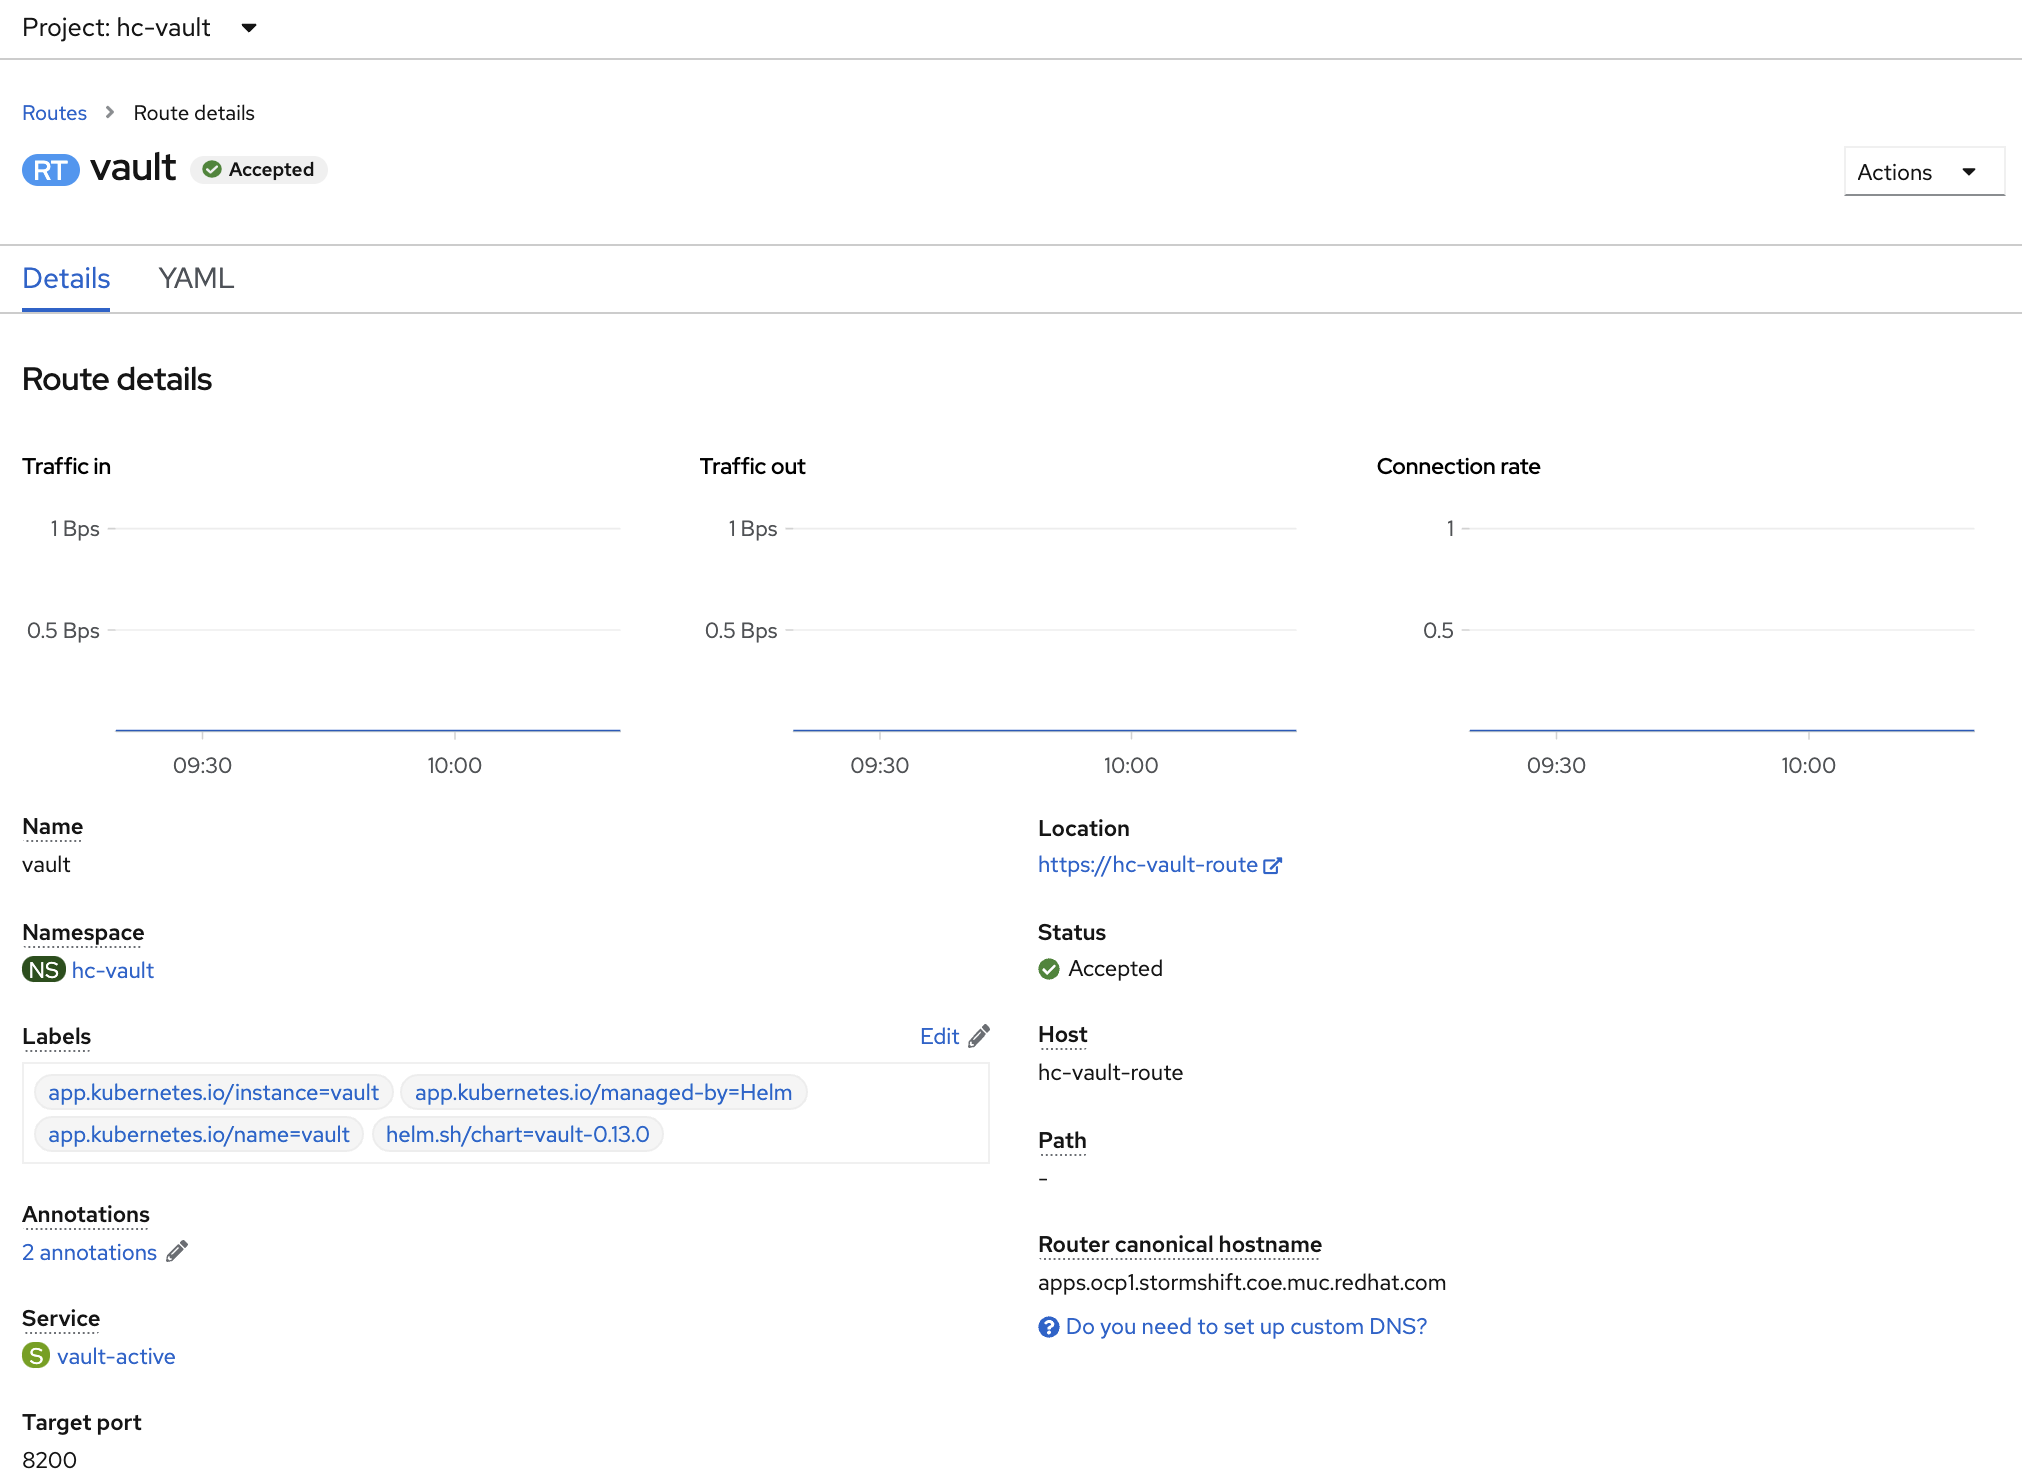Click the Namespace field label
This screenshot has width=2022, height=1482.
tap(83, 932)
